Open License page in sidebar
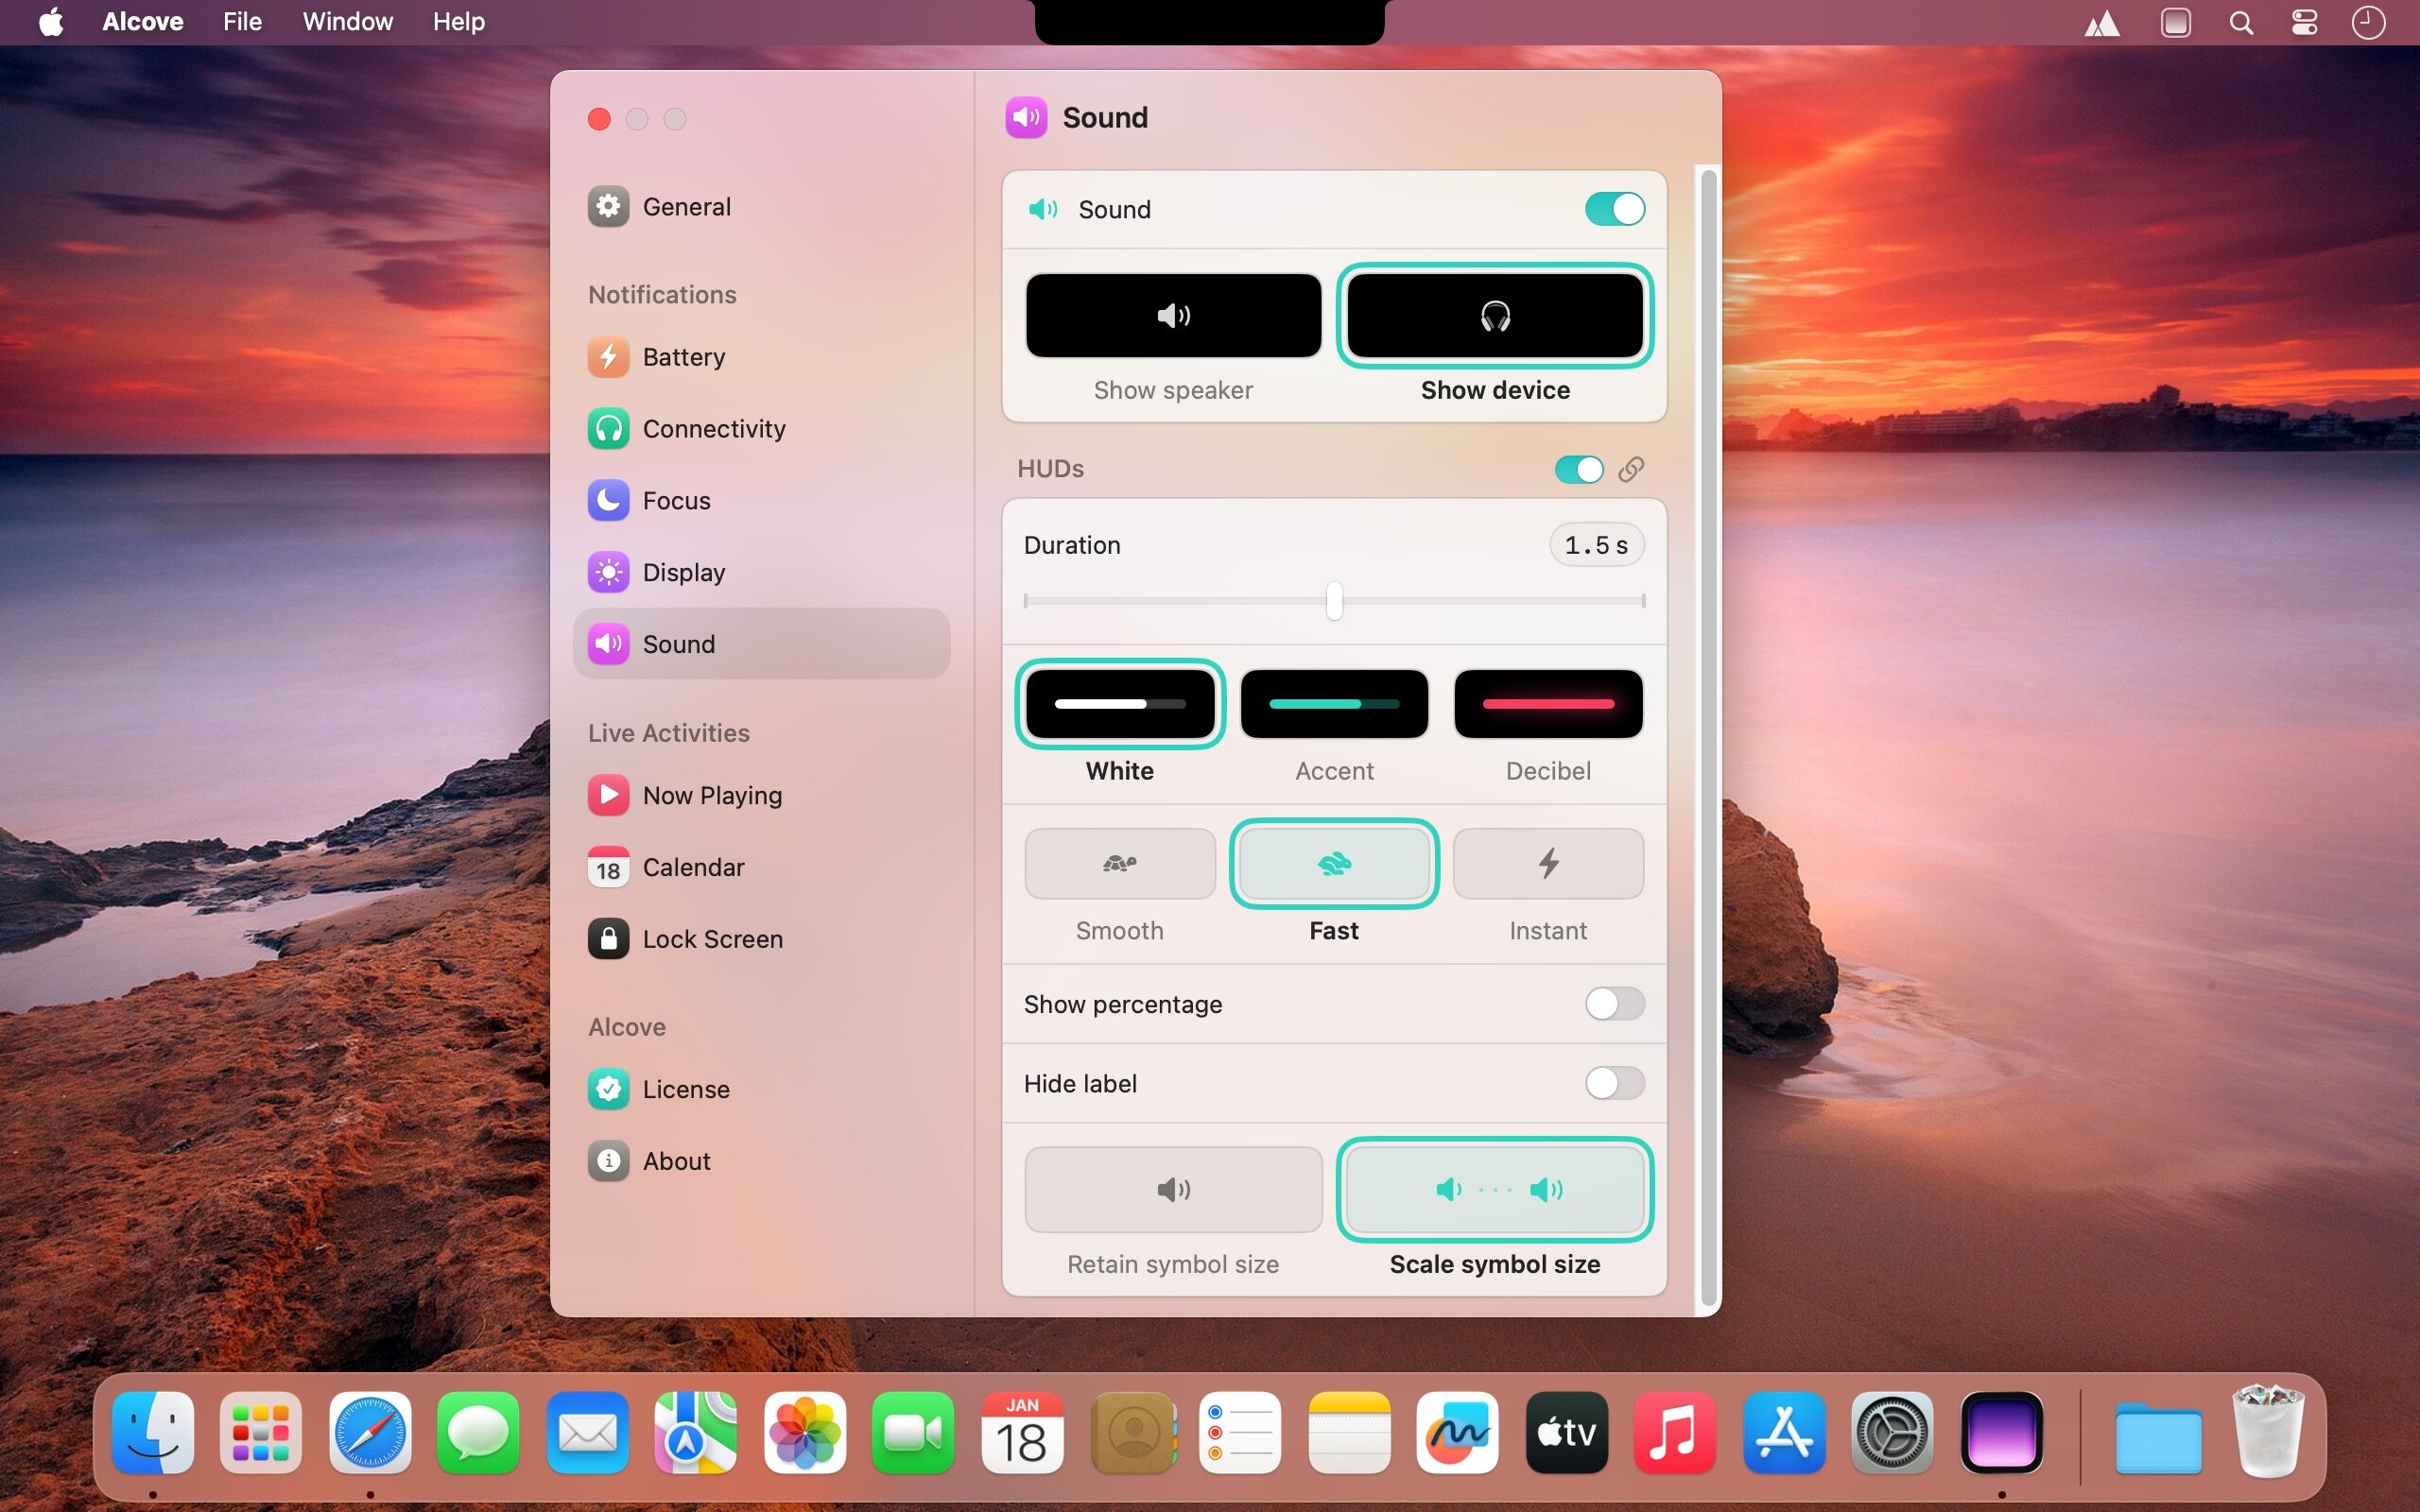The width and height of the screenshot is (2420, 1512). pos(685,1089)
